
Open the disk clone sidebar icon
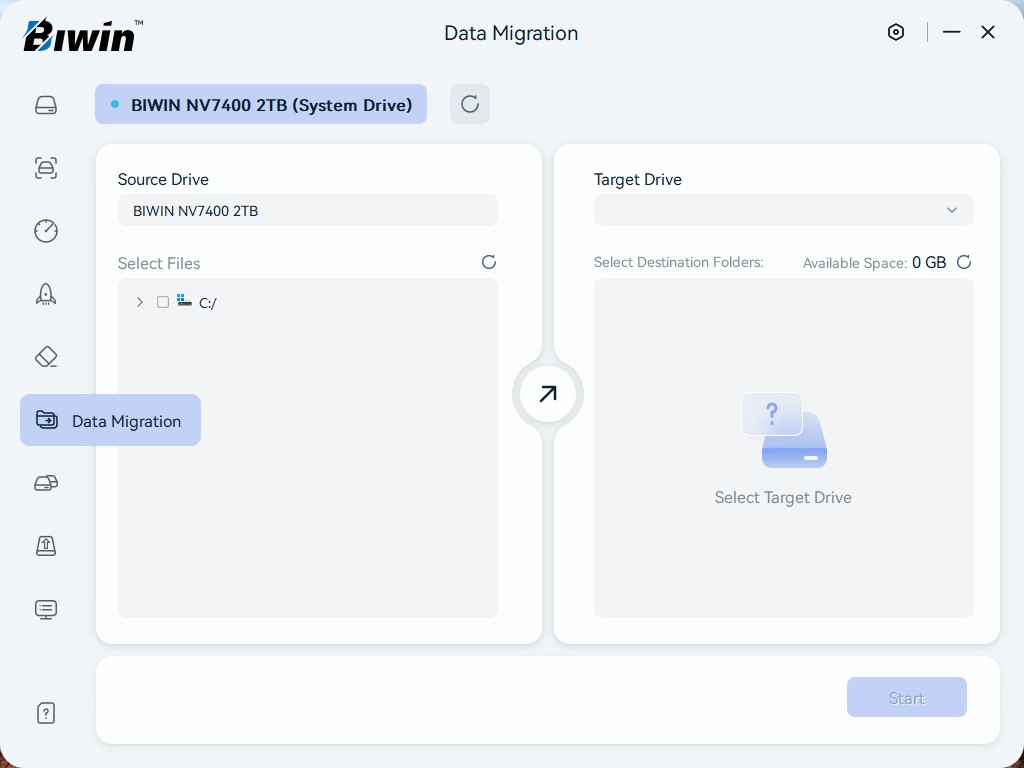(46, 483)
